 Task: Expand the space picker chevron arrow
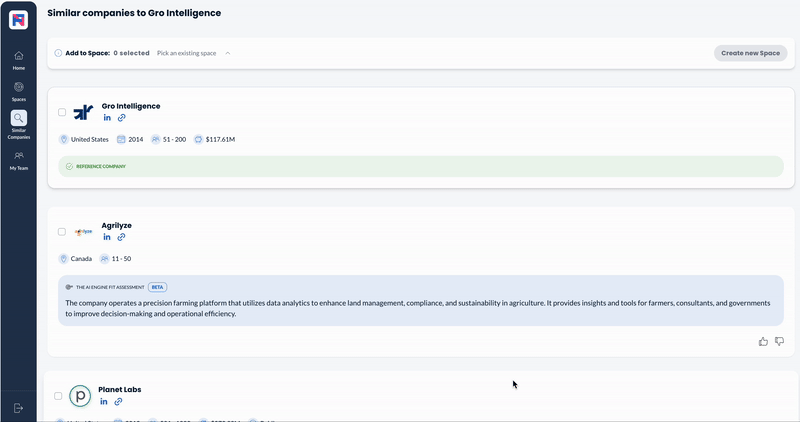(227, 53)
